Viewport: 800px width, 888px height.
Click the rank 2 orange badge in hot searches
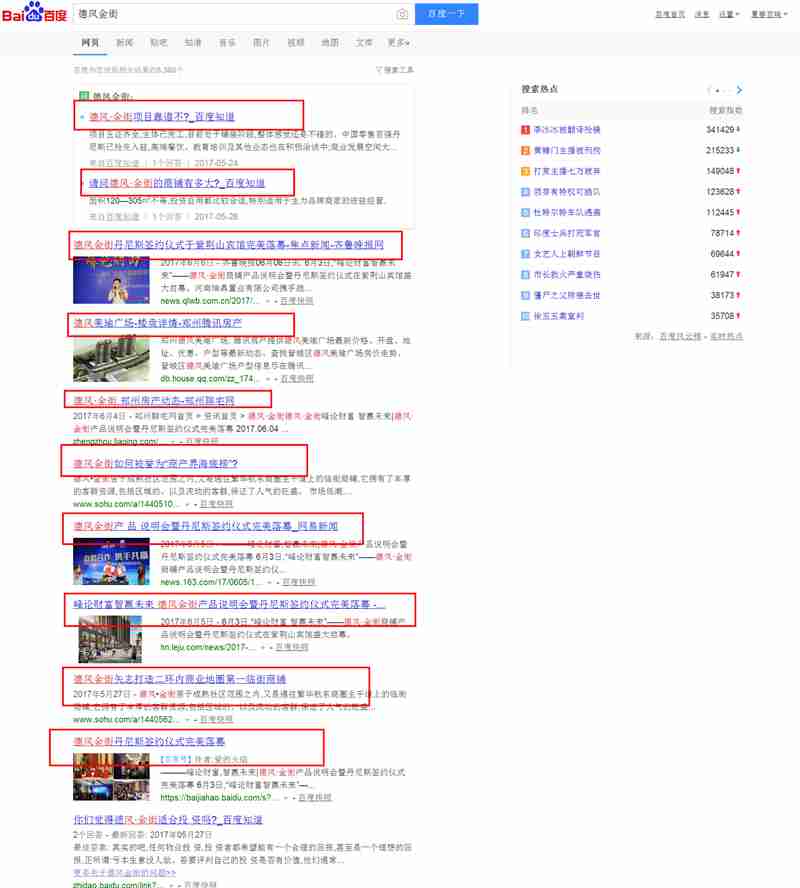tap(526, 151)
